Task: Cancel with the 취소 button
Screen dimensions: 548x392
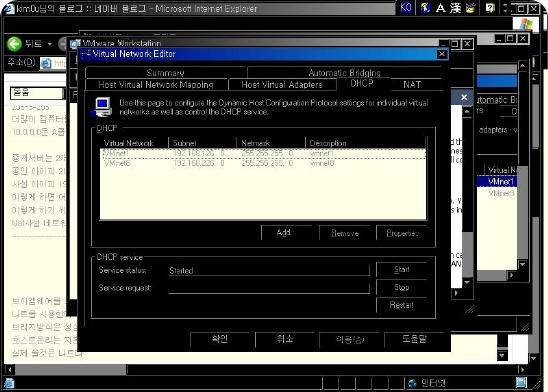Action: click(285, 339)
